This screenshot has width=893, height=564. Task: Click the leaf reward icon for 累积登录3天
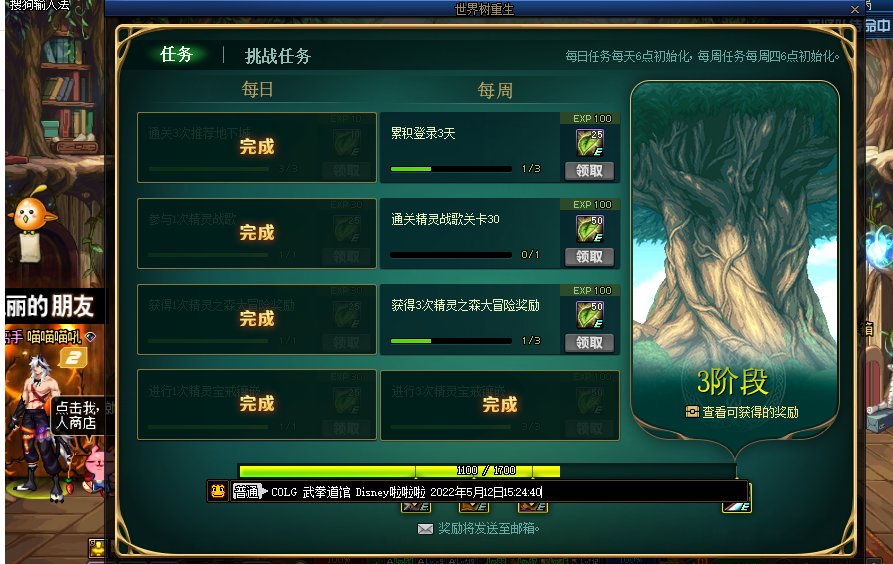click(x=589, y=142)
